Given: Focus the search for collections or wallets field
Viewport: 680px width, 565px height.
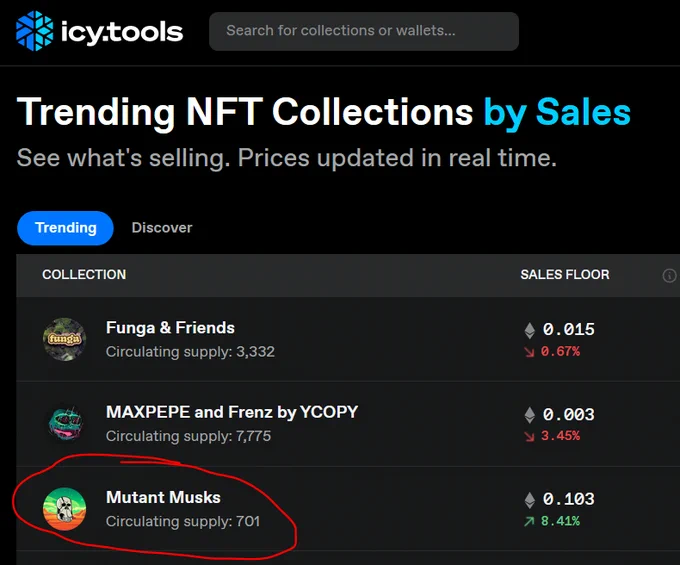Looking at the screenshot, I should [x=364, y=31].
